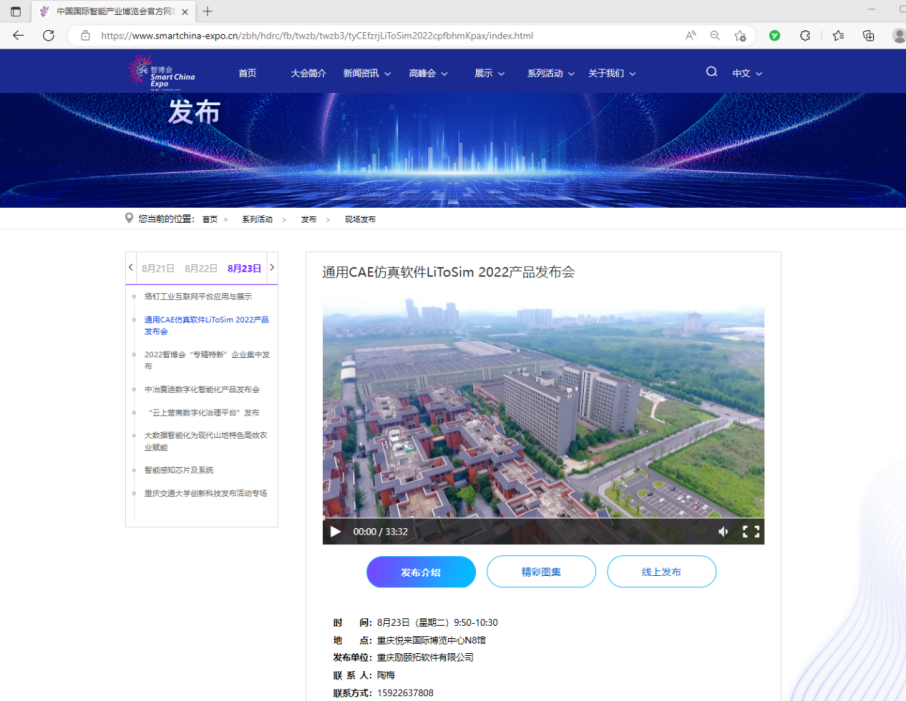Click 发布 in breadcrumb trail

click(309, 220)
